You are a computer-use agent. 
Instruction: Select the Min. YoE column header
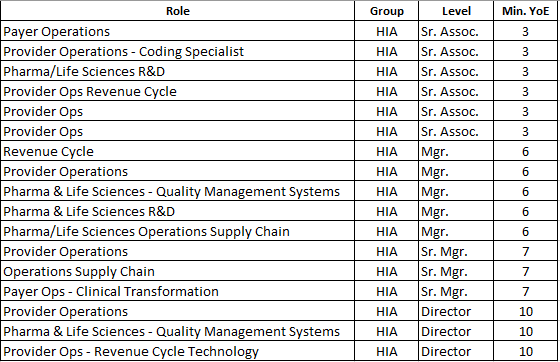525,11
